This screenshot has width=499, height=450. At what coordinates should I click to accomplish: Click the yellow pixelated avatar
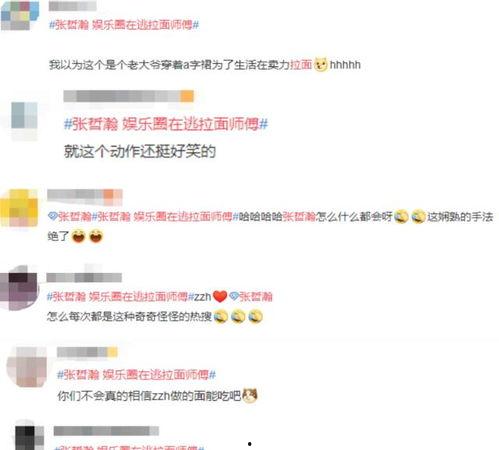19,208
